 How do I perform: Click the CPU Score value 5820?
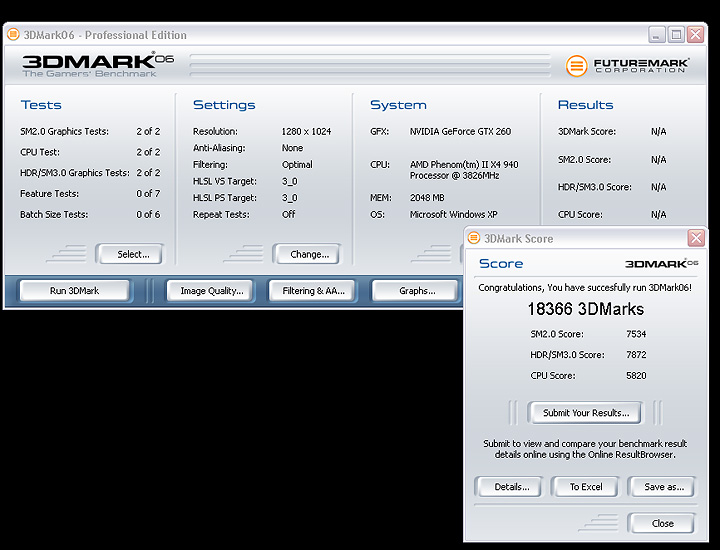[636, 376]
